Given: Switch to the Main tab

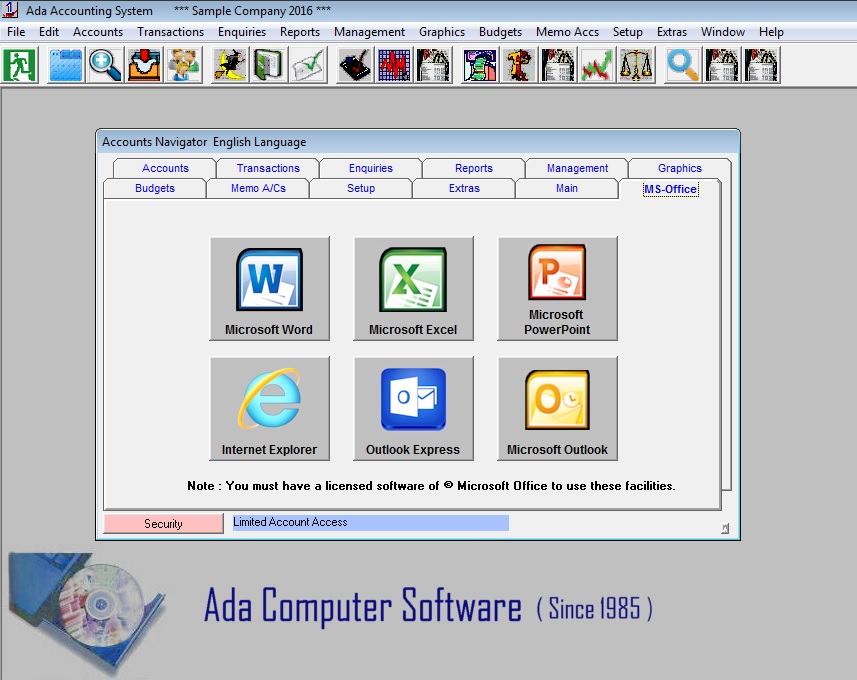Looking at the screenshot, I should point(567,188).
